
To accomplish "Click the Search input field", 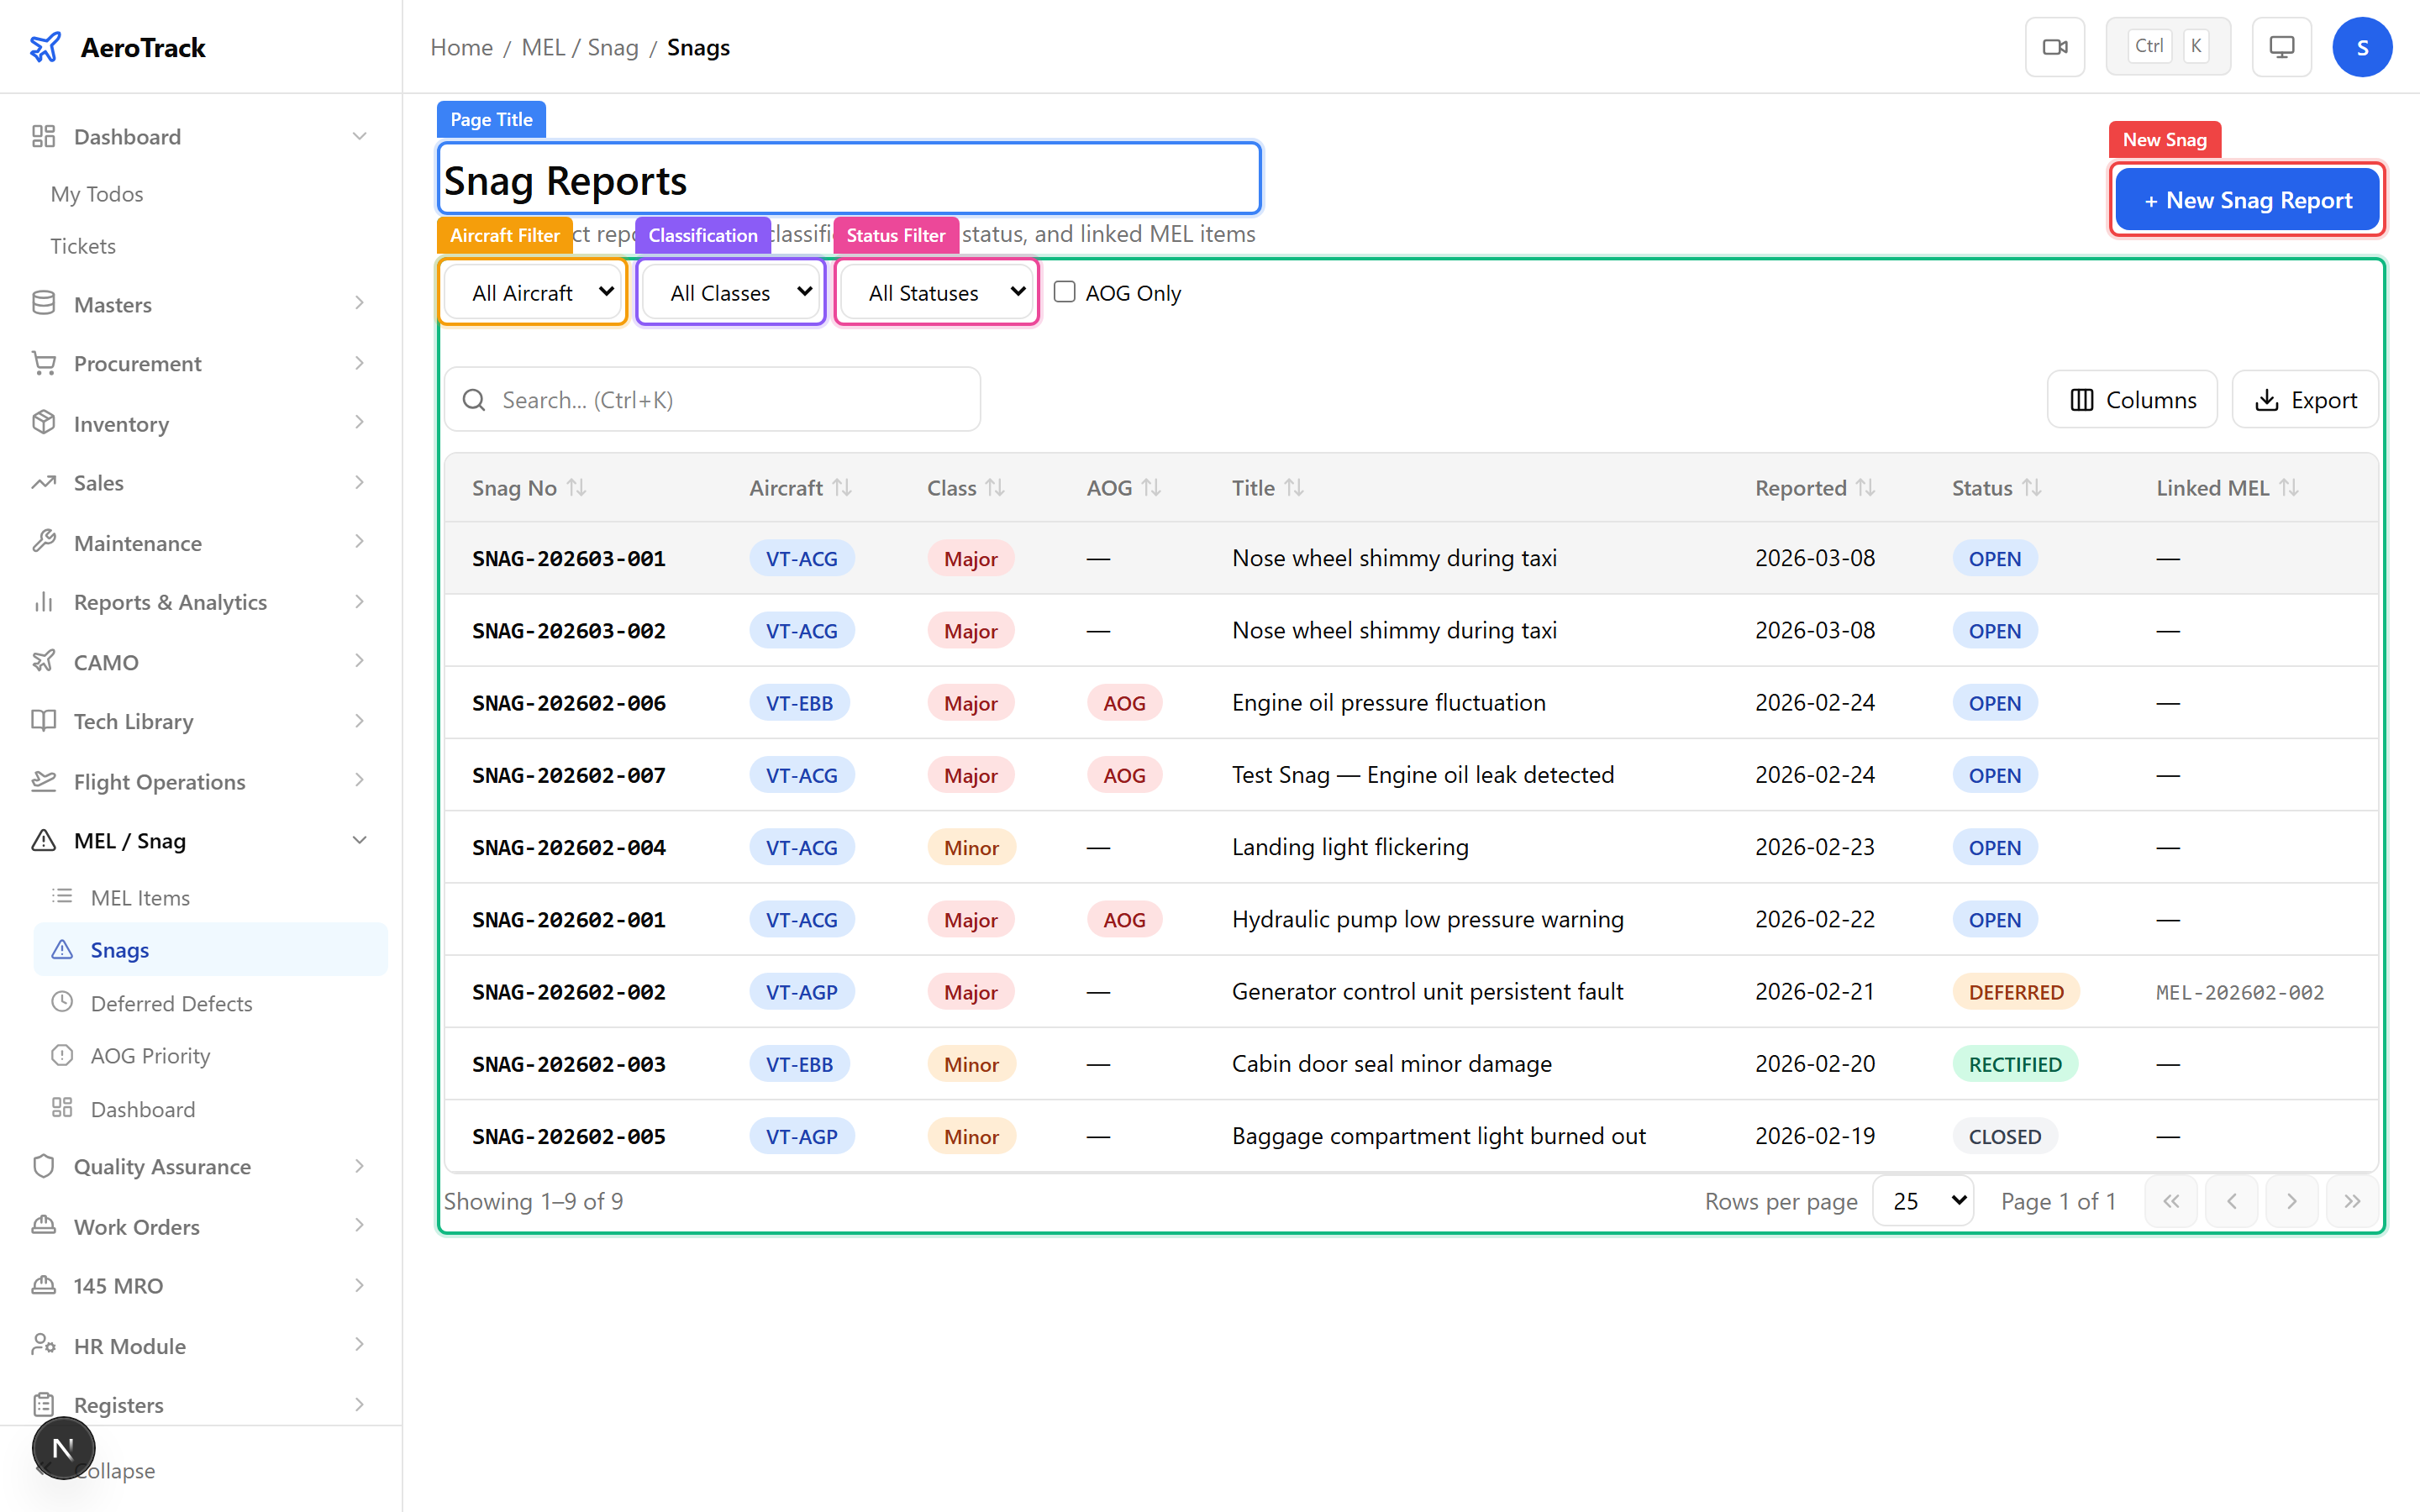I will (712, 400).
